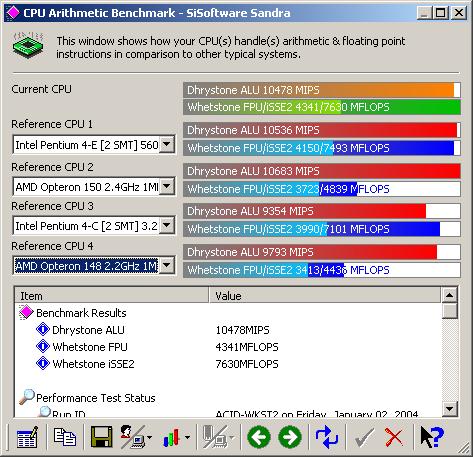Click the greyed-out disconnect computer icon
Image resolution: width=473 pixels, height=457 pixels.
[215, 437]
